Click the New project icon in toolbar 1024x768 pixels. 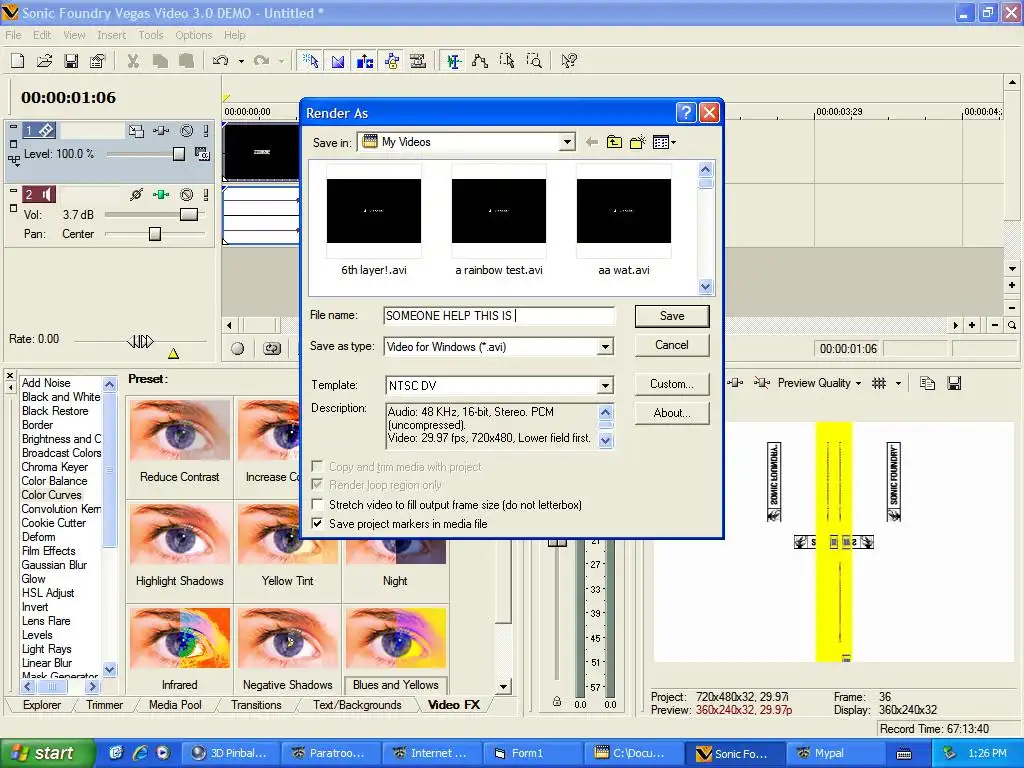coord(18,61)
